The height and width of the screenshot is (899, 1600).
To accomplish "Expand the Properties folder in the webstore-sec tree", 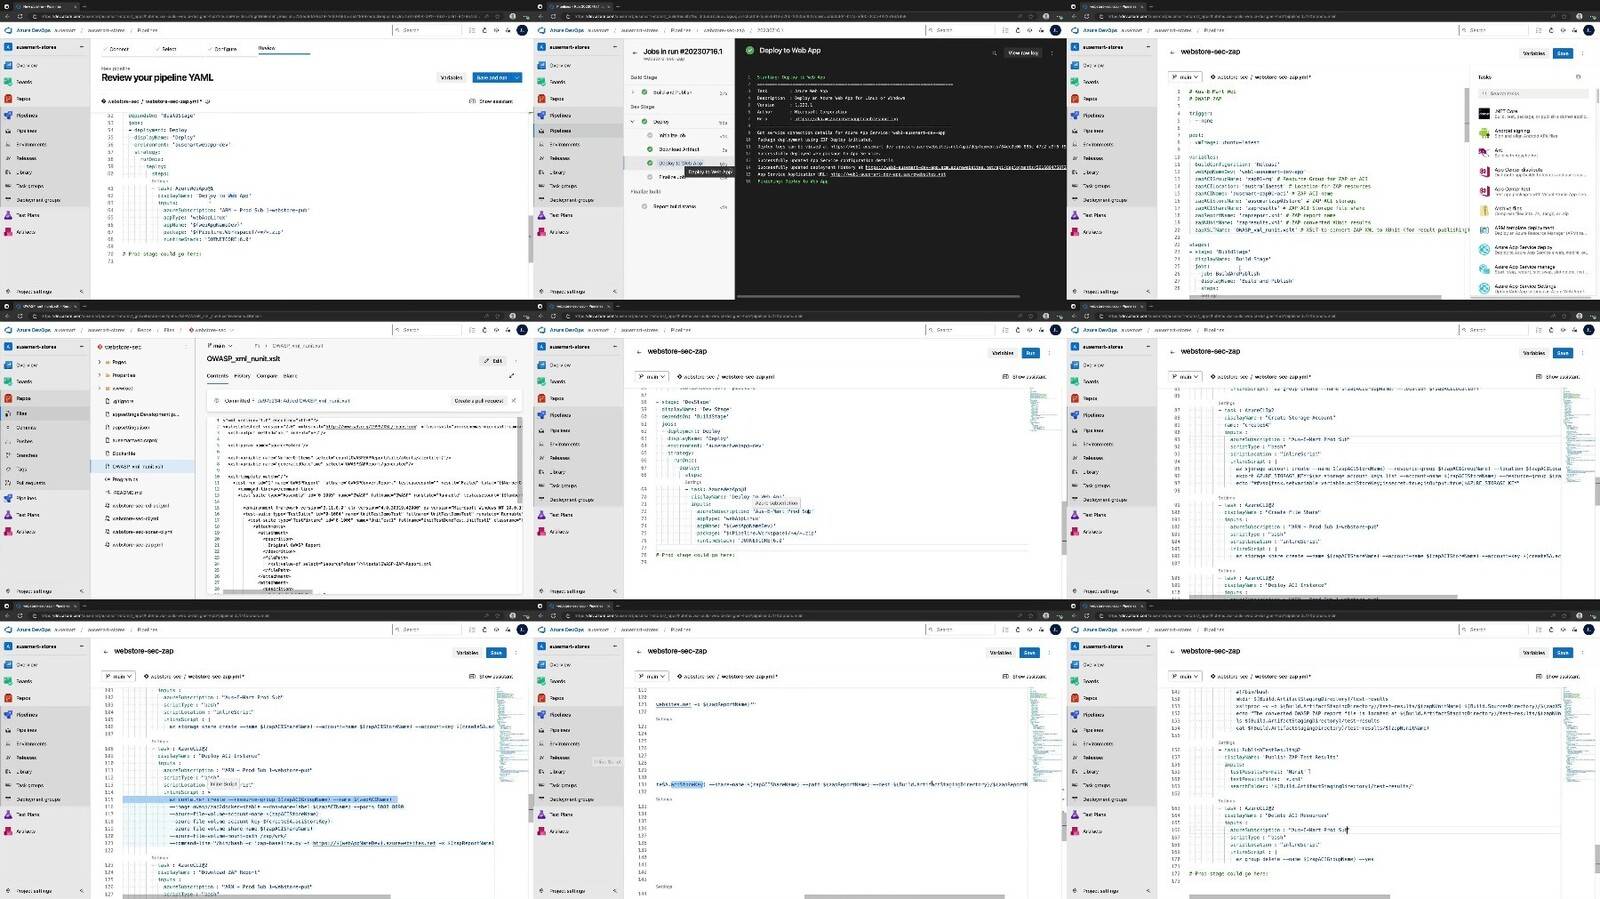I will [100, 375].
